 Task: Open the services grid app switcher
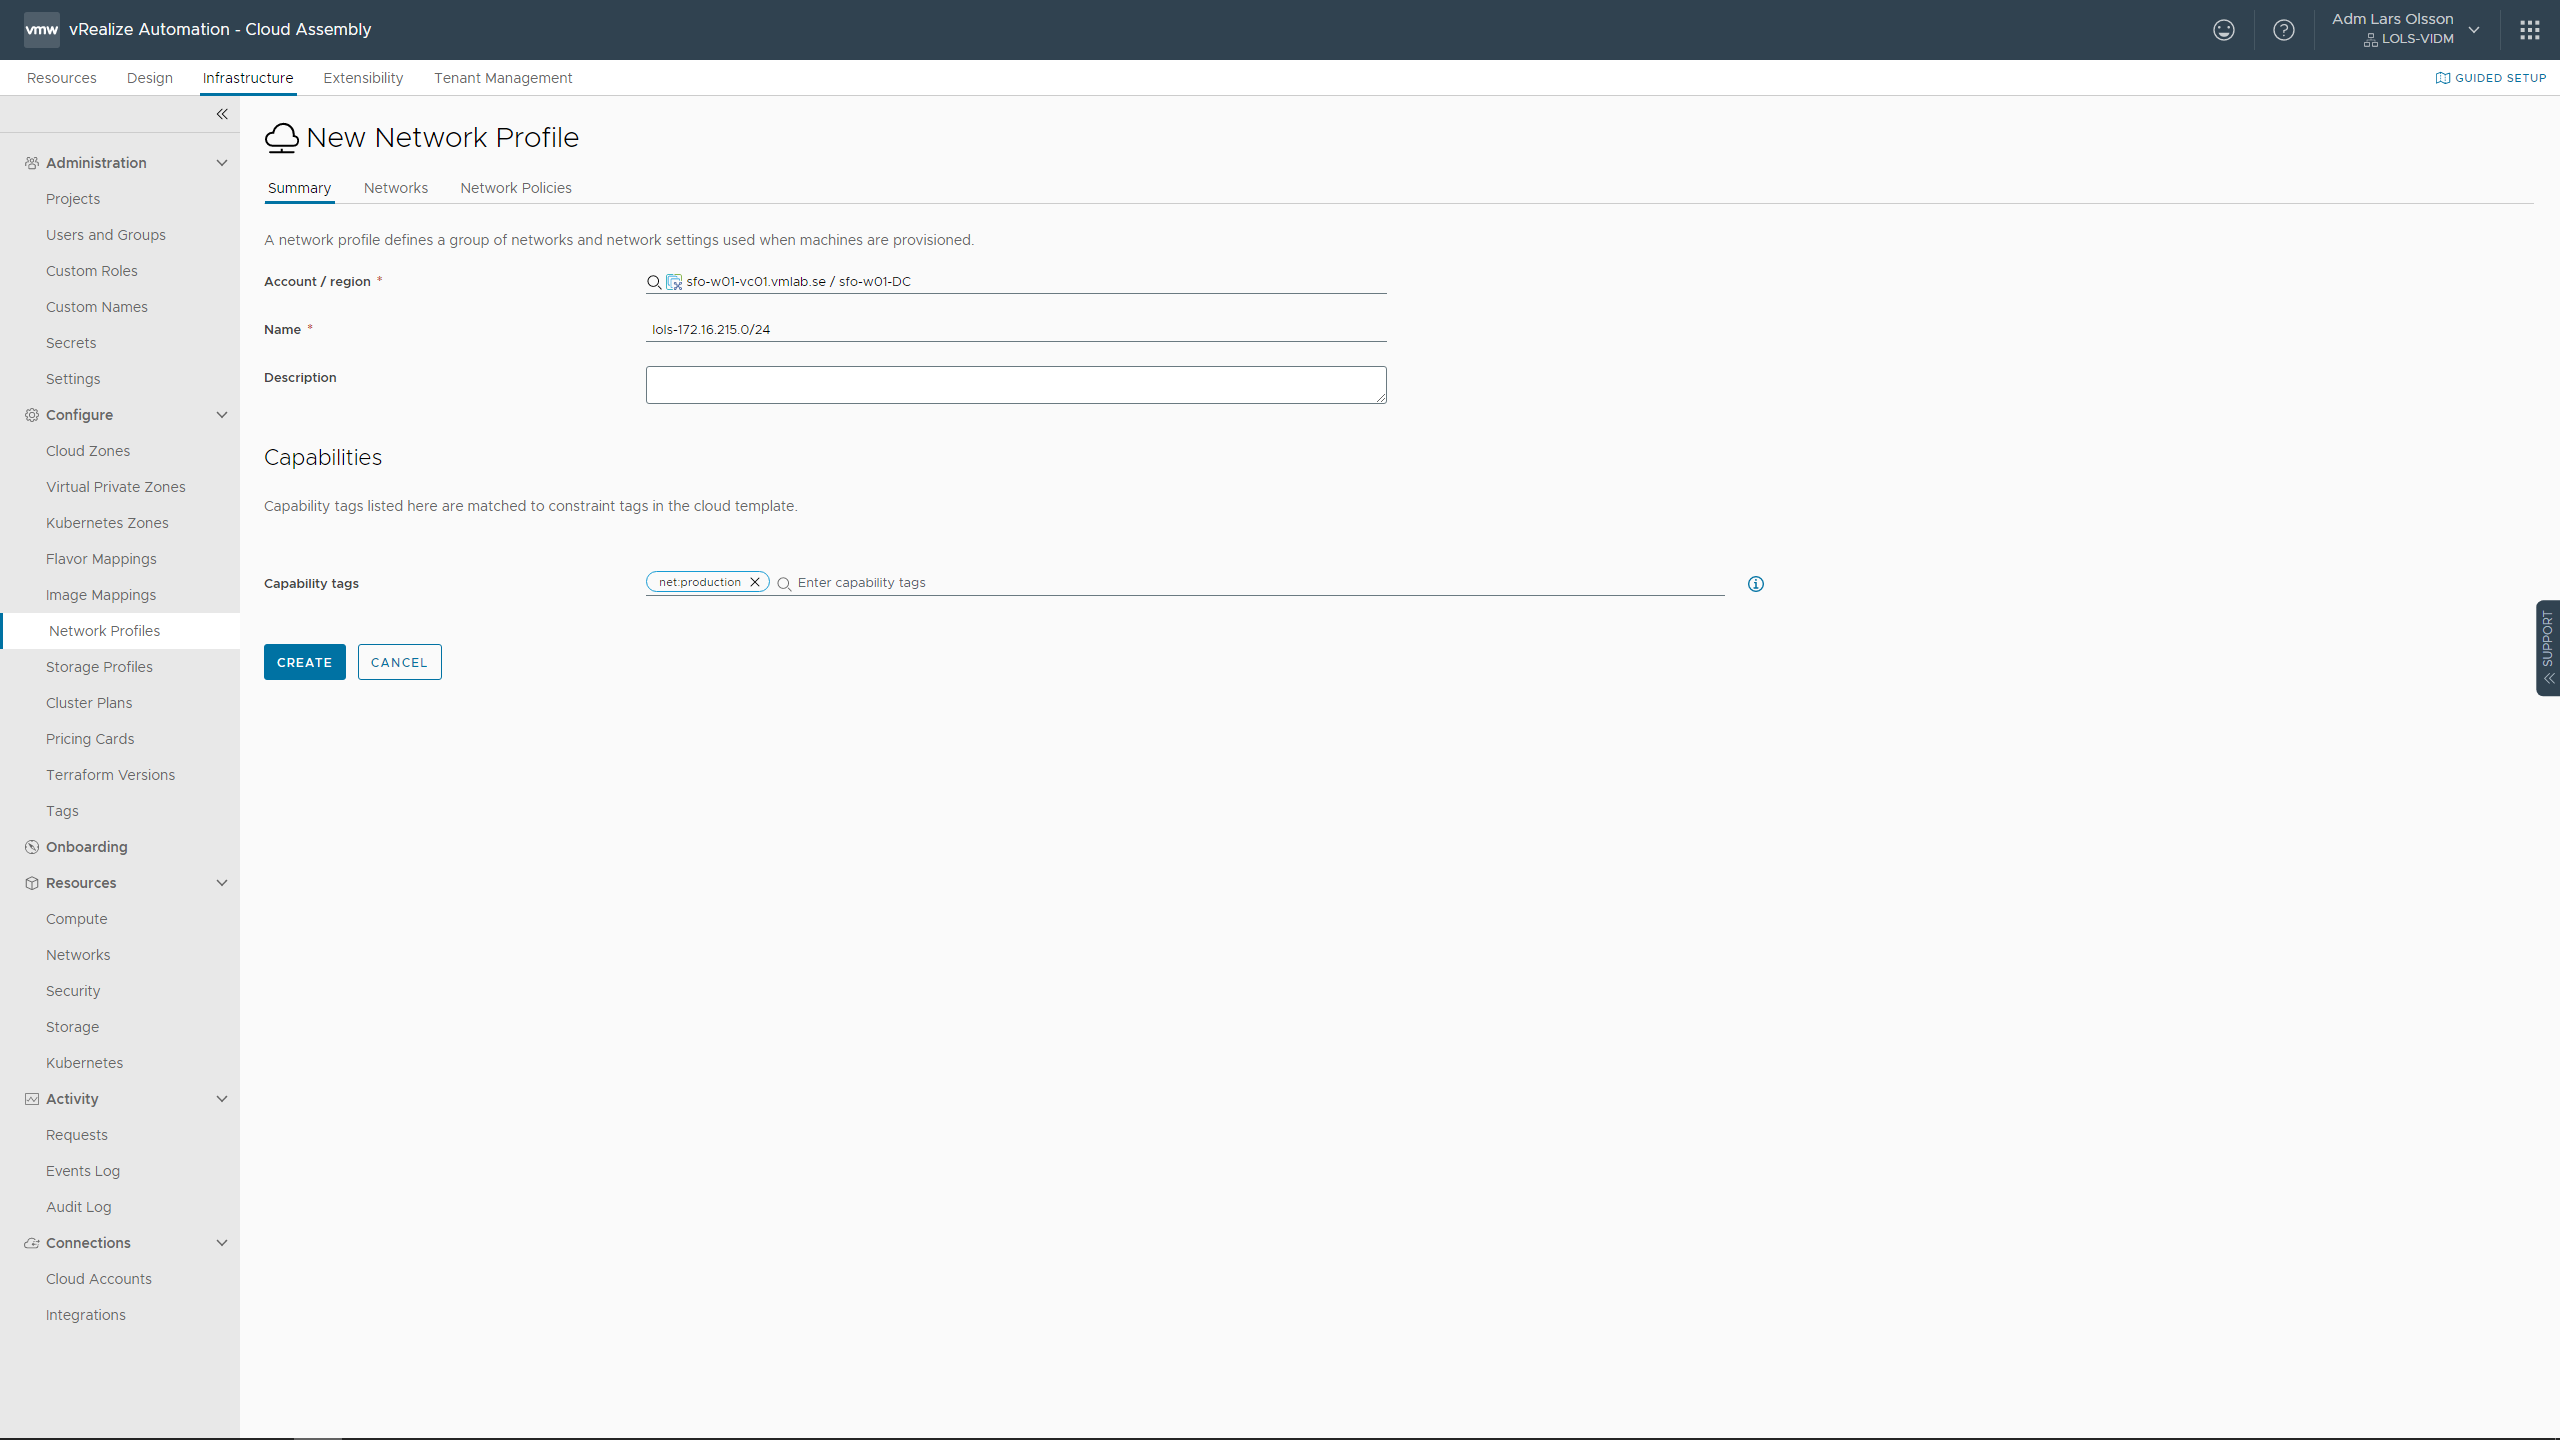point(2530,30)
